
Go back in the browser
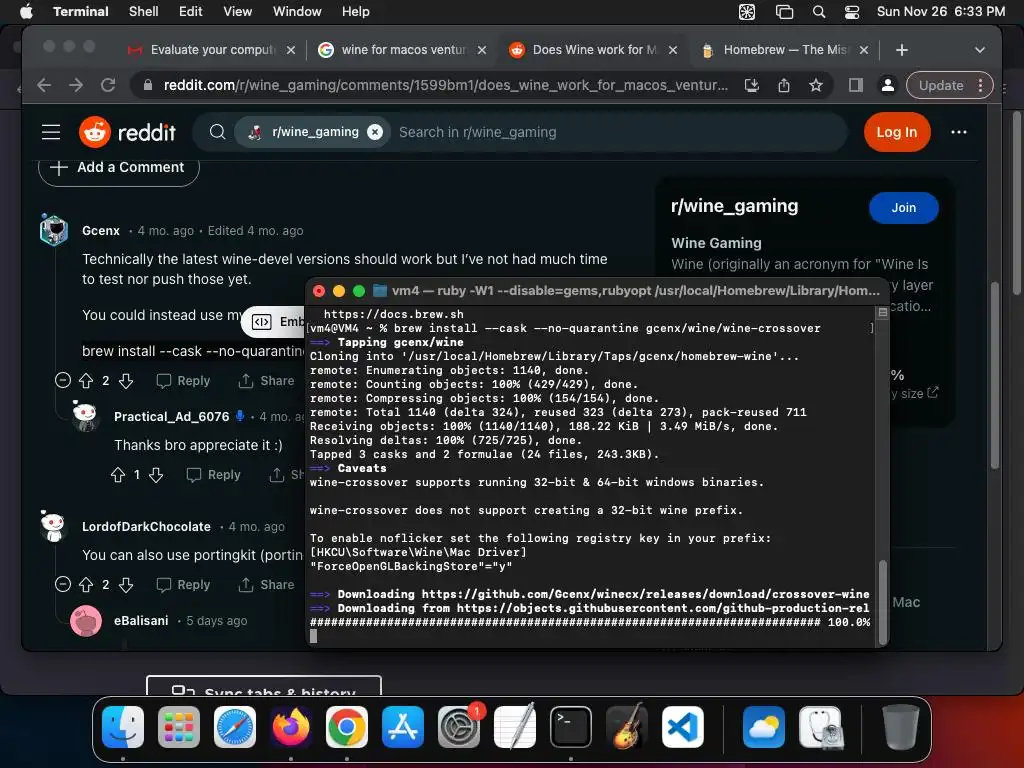click(44, 85)
